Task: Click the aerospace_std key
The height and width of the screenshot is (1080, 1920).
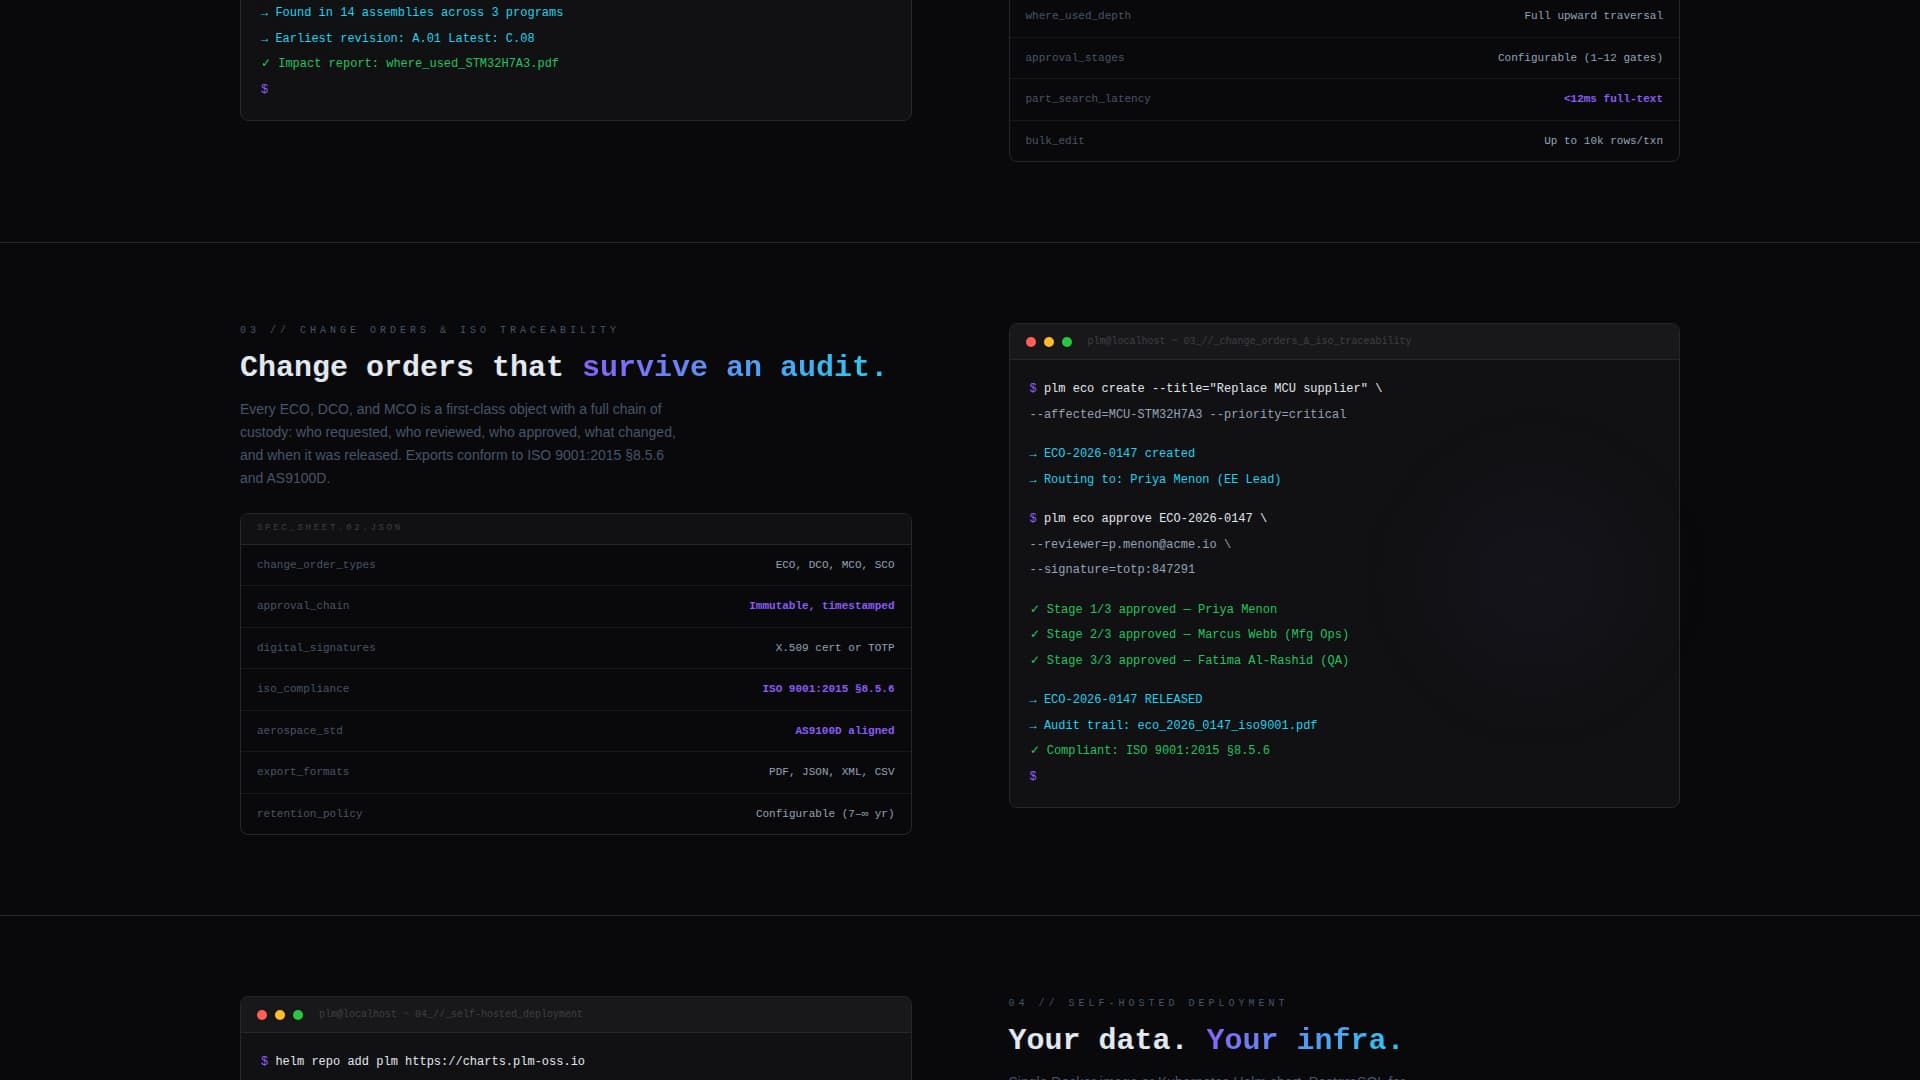Action: [299, 731]
